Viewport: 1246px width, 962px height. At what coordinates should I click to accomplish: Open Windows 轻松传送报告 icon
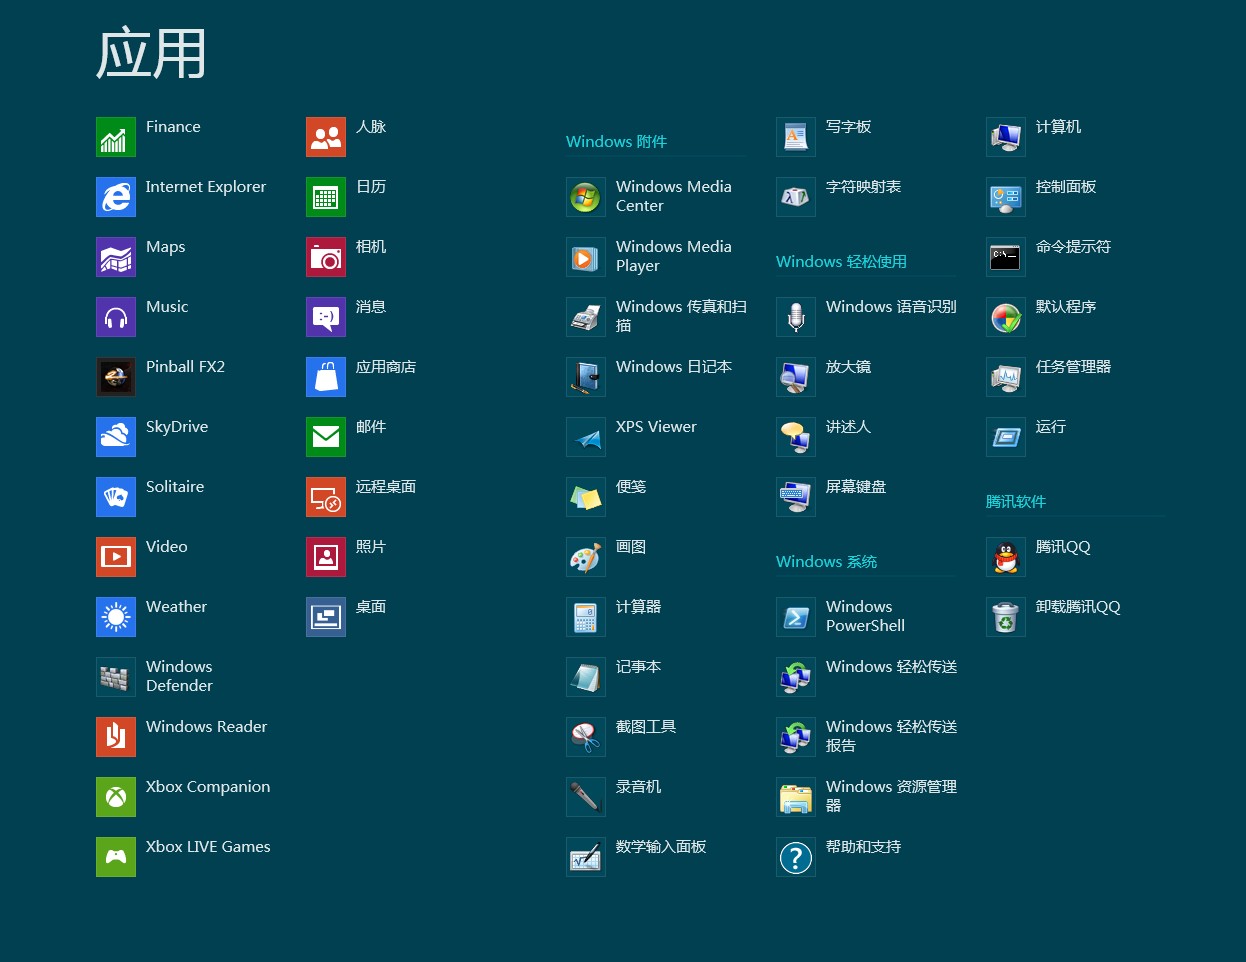[x=796, y=737]
